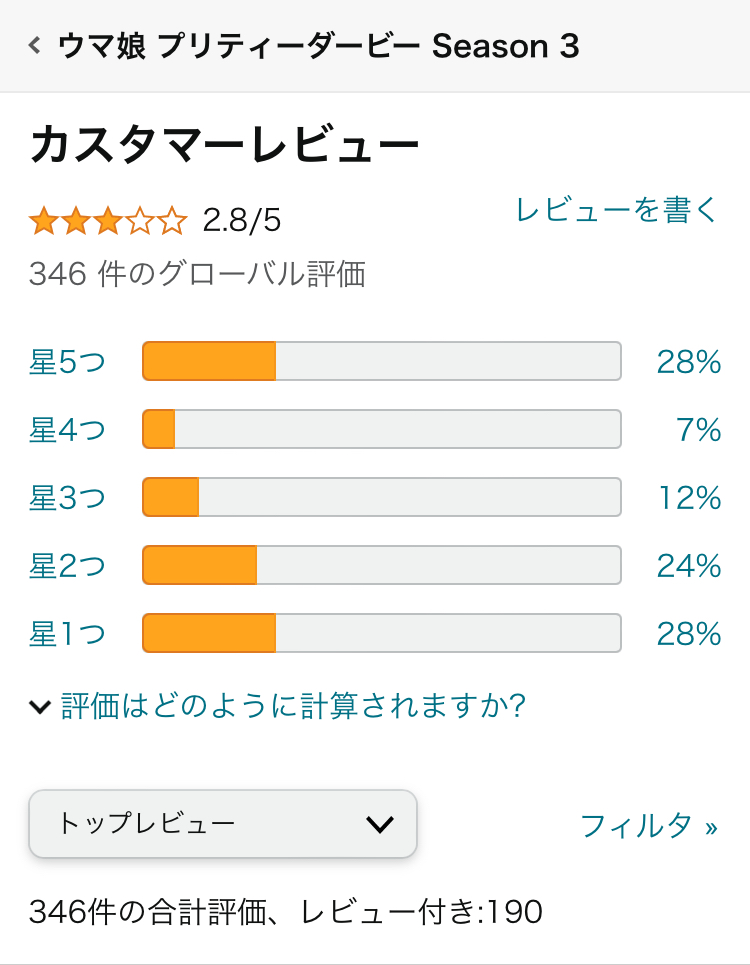Click the orange star rating icons
Viewport: 750px width, 965px height.
(x=108, y=220)
